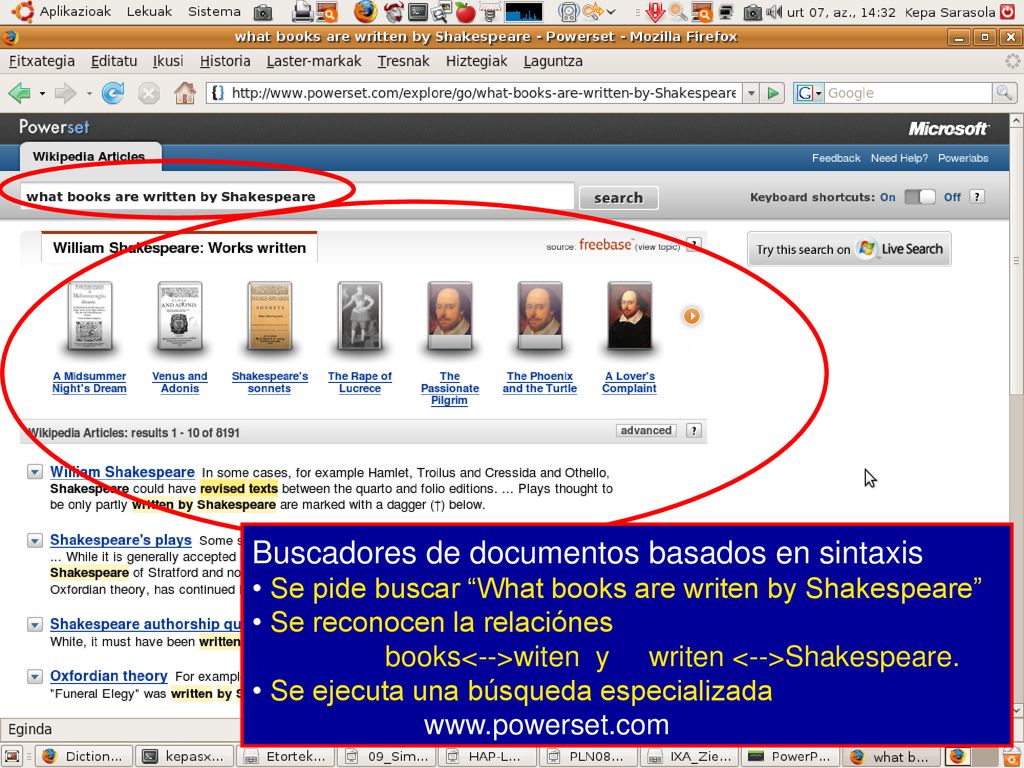Open the Historia menu

(225, 61)
